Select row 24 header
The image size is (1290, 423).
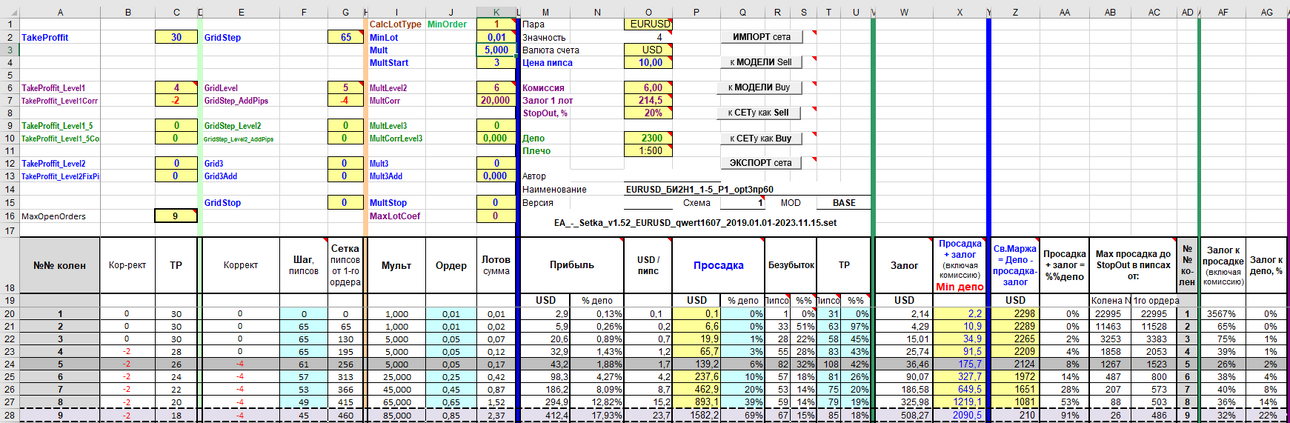9,364
